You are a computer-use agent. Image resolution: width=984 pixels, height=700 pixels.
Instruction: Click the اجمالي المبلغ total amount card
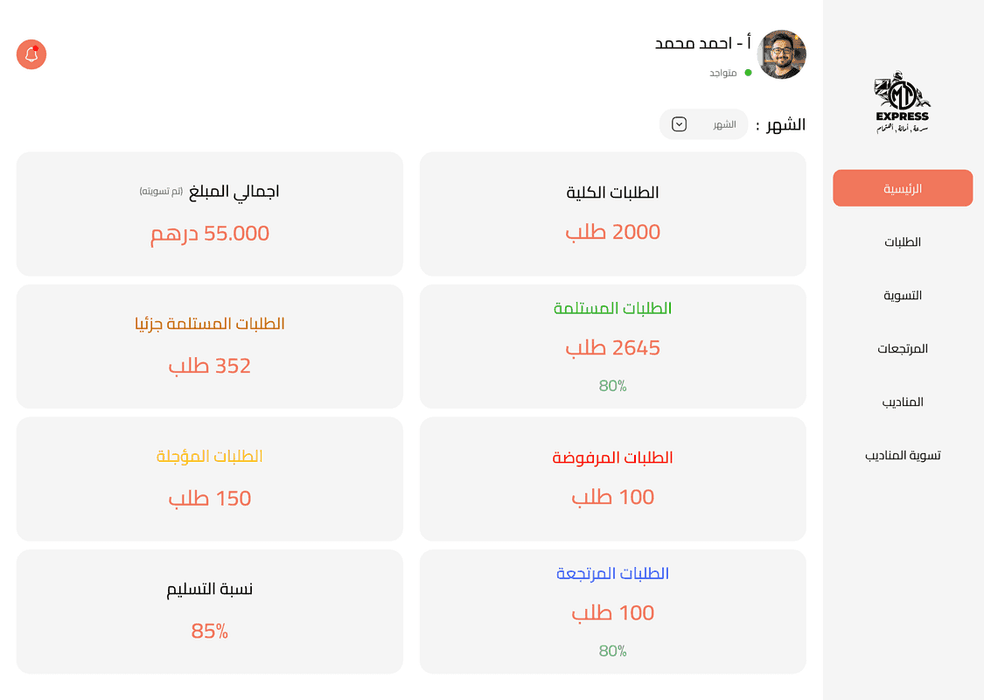[209, 213]
